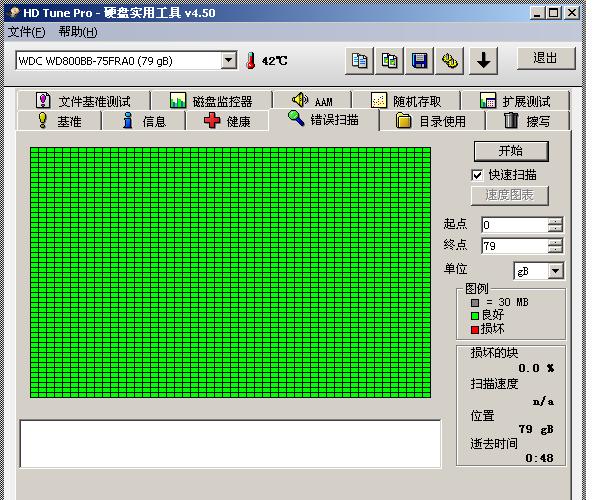The height and width of the screenshot is (500, 600).
Task: Click the green 良好 legend color square
Action: (476, 315)
